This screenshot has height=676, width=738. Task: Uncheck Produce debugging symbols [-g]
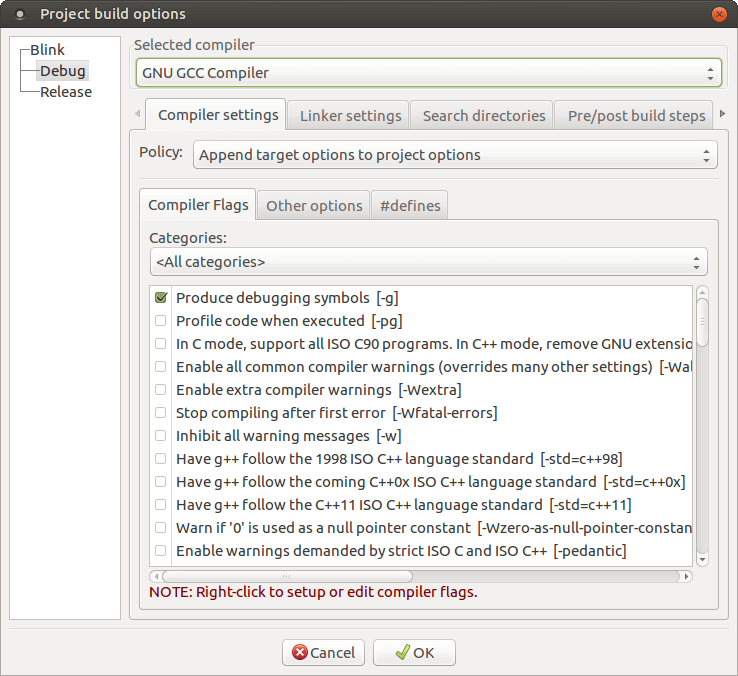click(x=161, y=298)
